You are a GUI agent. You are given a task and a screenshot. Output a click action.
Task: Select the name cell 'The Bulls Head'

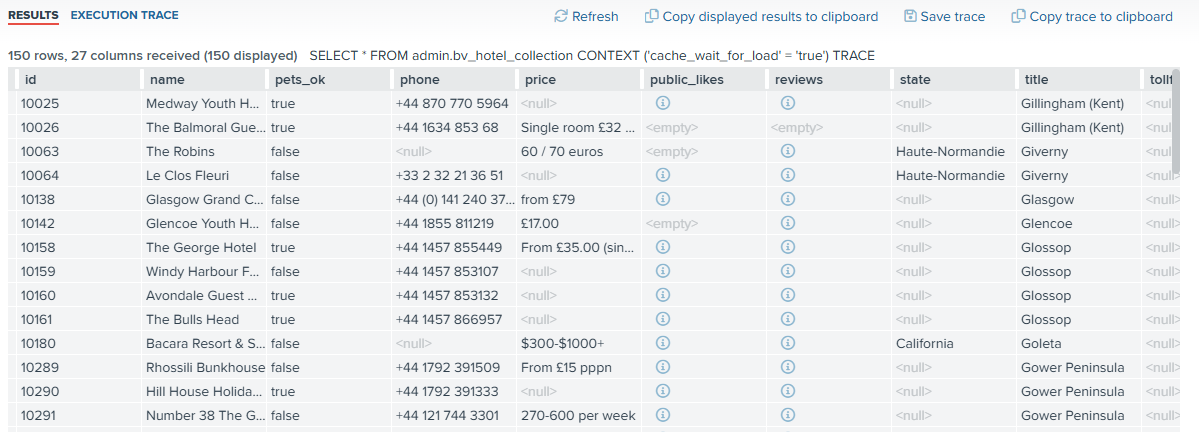[203, 319]
